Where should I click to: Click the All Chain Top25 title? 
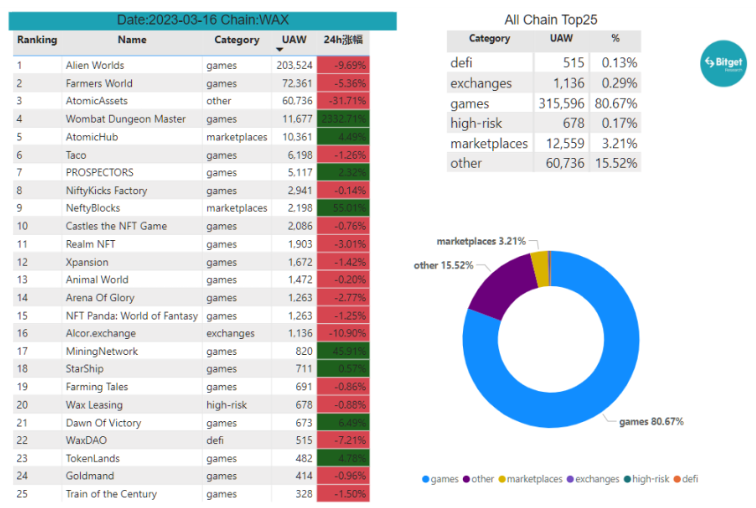click(551, 20)
